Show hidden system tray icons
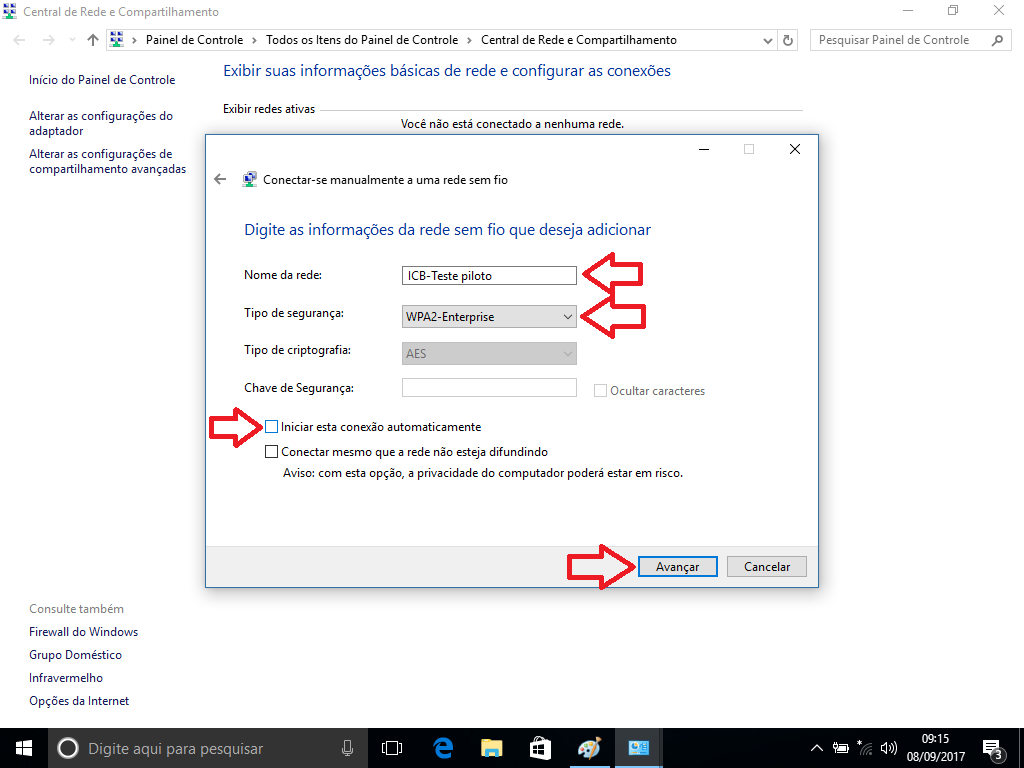 816,748
